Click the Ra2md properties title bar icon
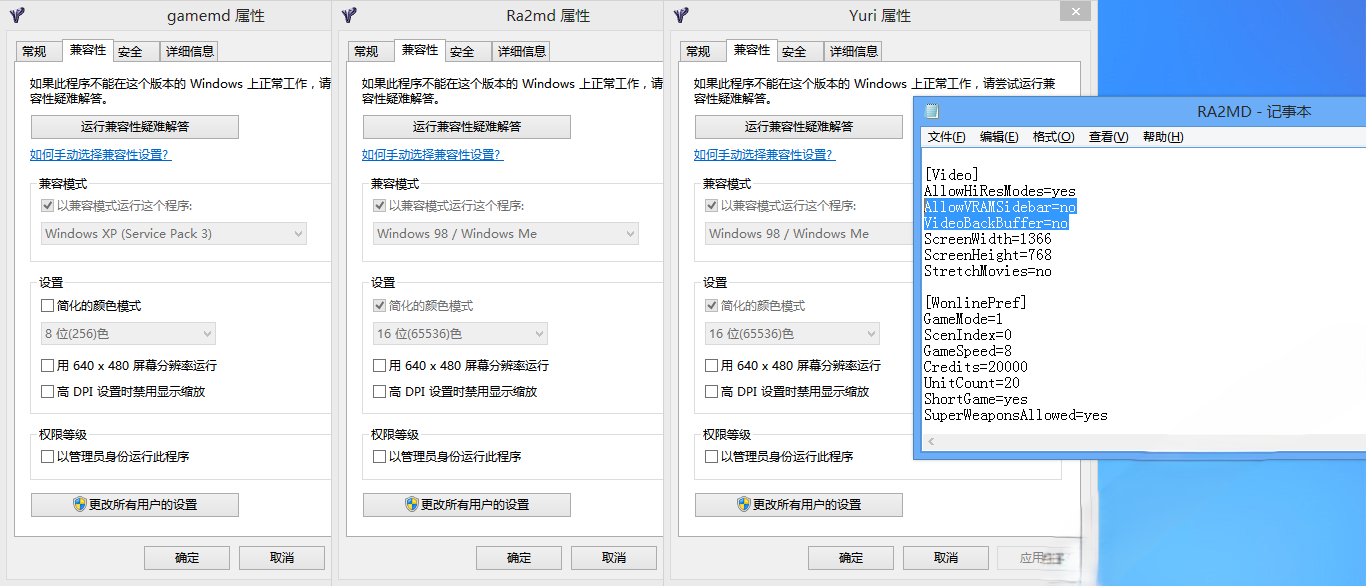The height and width of the screenshot is (586, 1366). tap(348, 15)
